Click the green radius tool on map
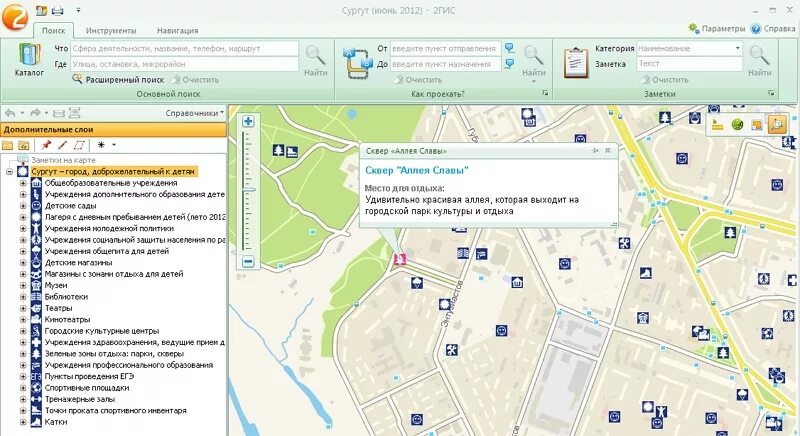800x436 pixels. [737, 124]
